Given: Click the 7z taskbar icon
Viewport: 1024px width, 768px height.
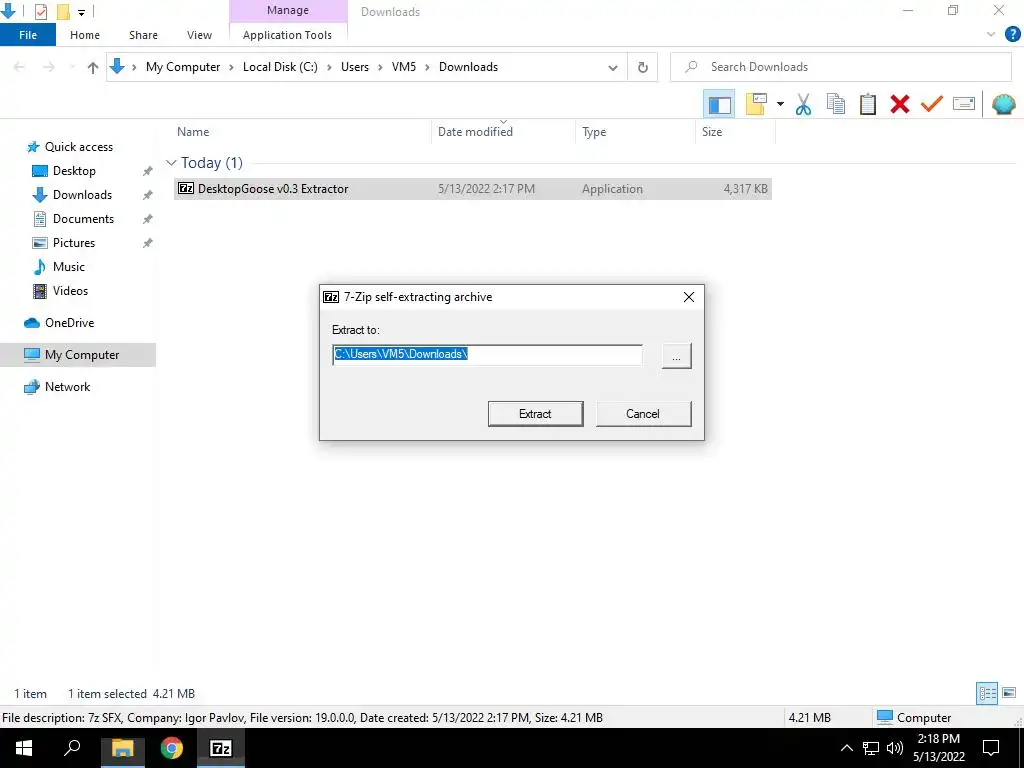Looking at the screenshot, I should (x=221, y=748).
